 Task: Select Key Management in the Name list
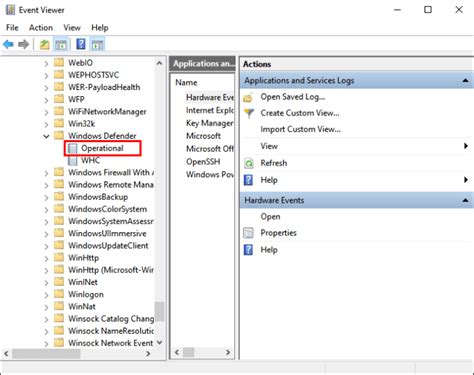[210, 123]
